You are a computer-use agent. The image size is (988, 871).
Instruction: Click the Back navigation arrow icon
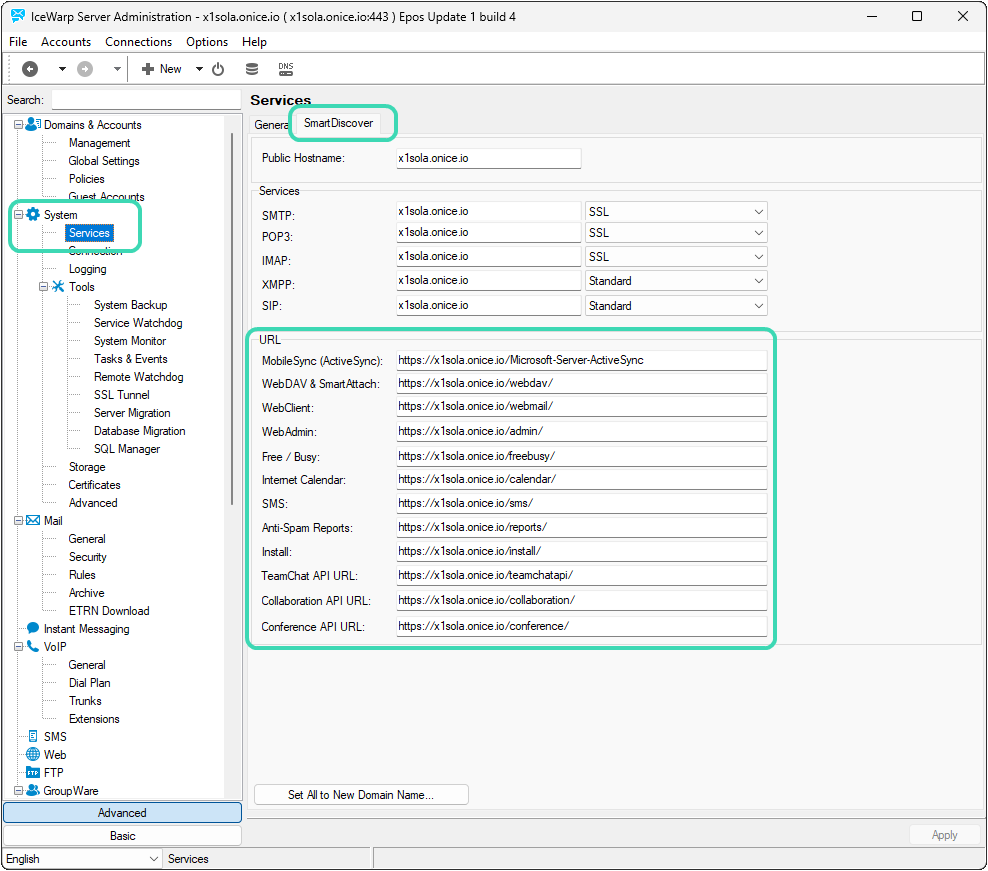pos(30,69)
